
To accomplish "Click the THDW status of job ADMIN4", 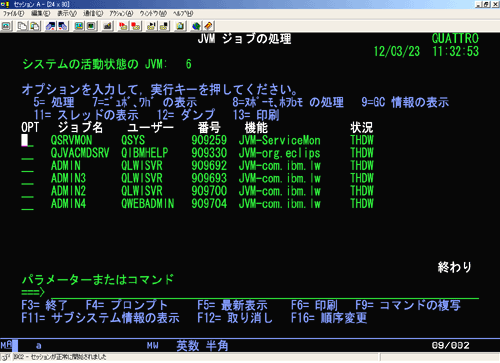I will pyautogui.click(x=362, y=204).
